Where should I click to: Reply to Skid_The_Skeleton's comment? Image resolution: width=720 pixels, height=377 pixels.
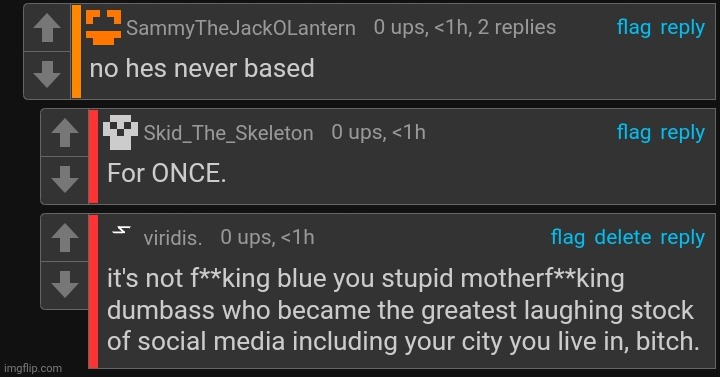[x=682, y=134]
